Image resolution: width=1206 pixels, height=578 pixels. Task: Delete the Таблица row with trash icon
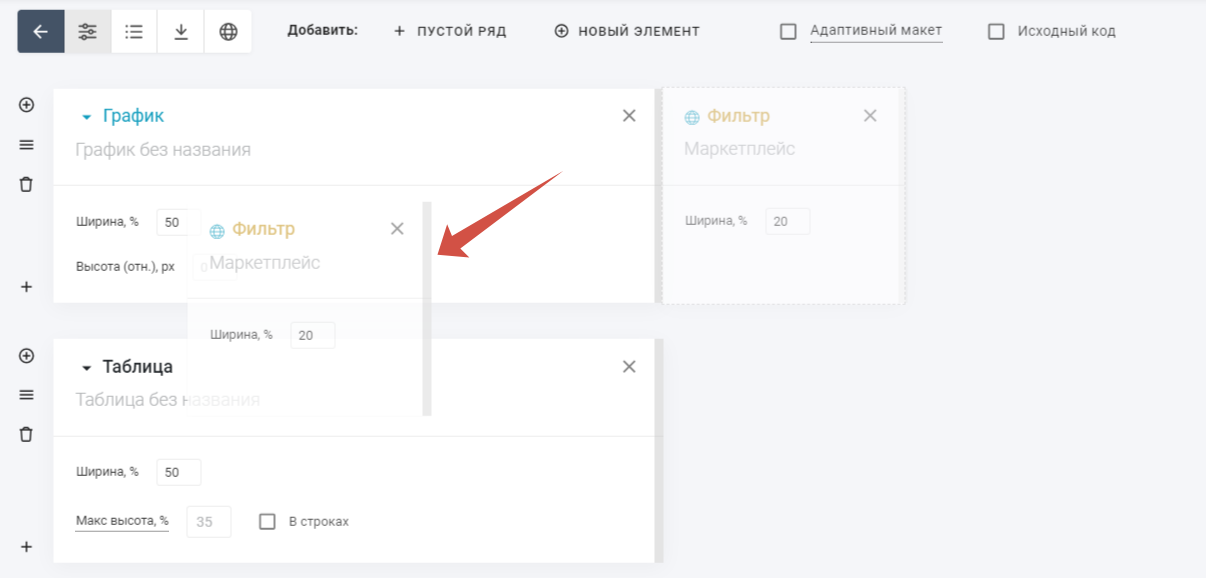27,434
